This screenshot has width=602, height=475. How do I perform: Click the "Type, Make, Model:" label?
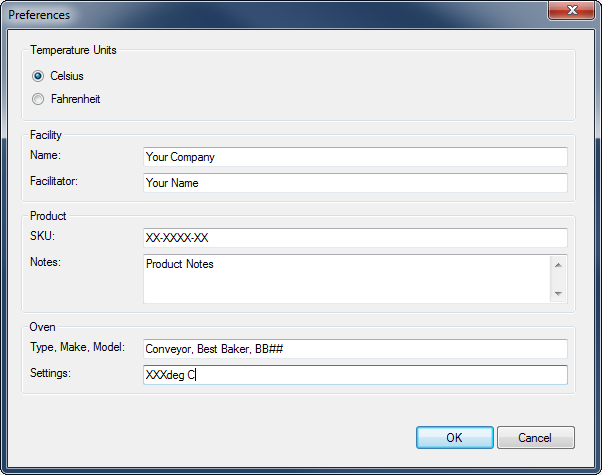pyautogui.click(x=77, y=347)
